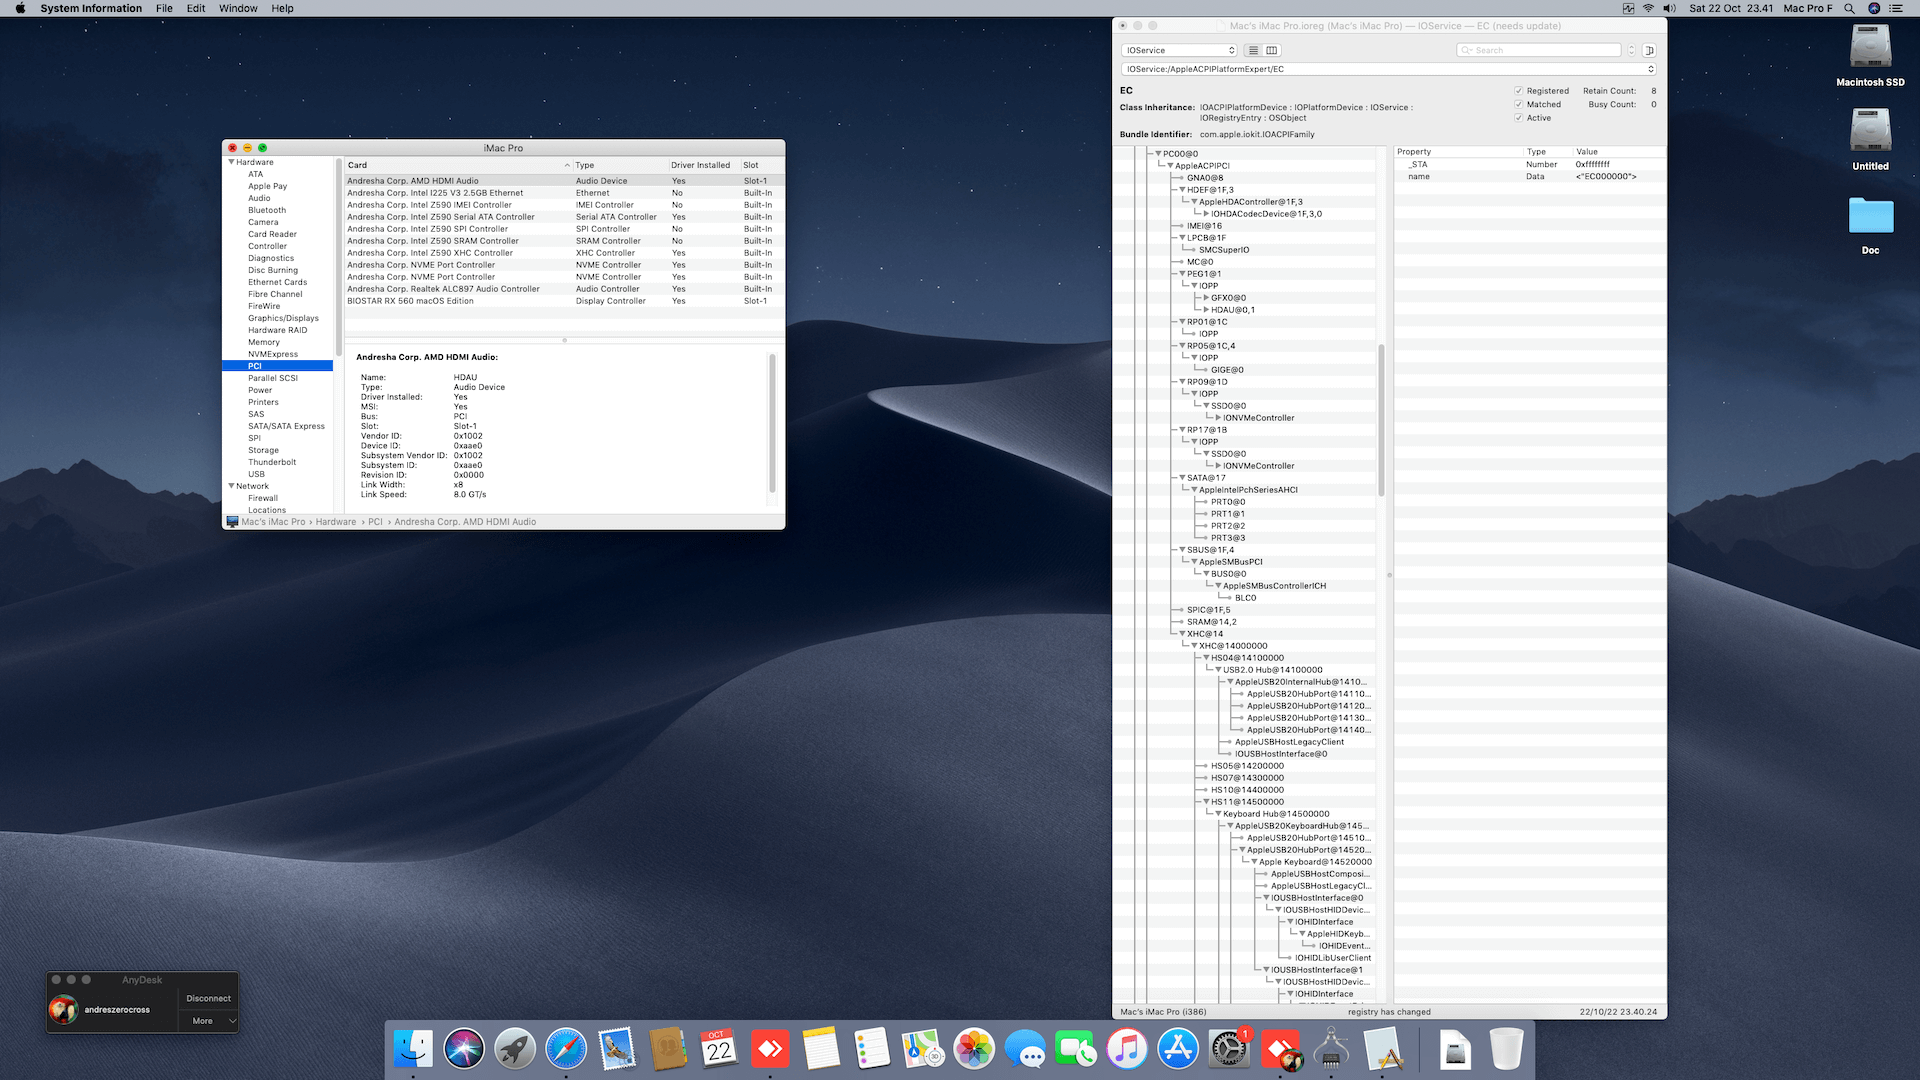Viewport: 1920px width, 1080px height.
Task: Open the IOService plane dropdown
Action: pyautogui.click(x=1180, y=50)
